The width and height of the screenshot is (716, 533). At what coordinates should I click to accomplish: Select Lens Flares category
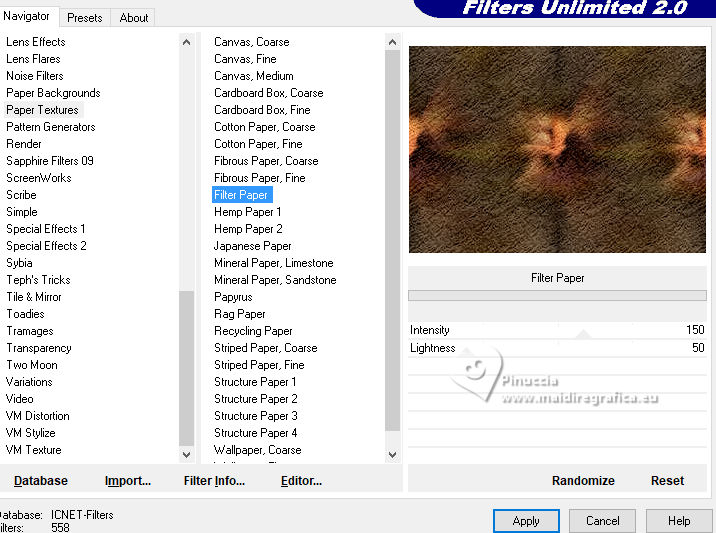(x=33, y=59)
